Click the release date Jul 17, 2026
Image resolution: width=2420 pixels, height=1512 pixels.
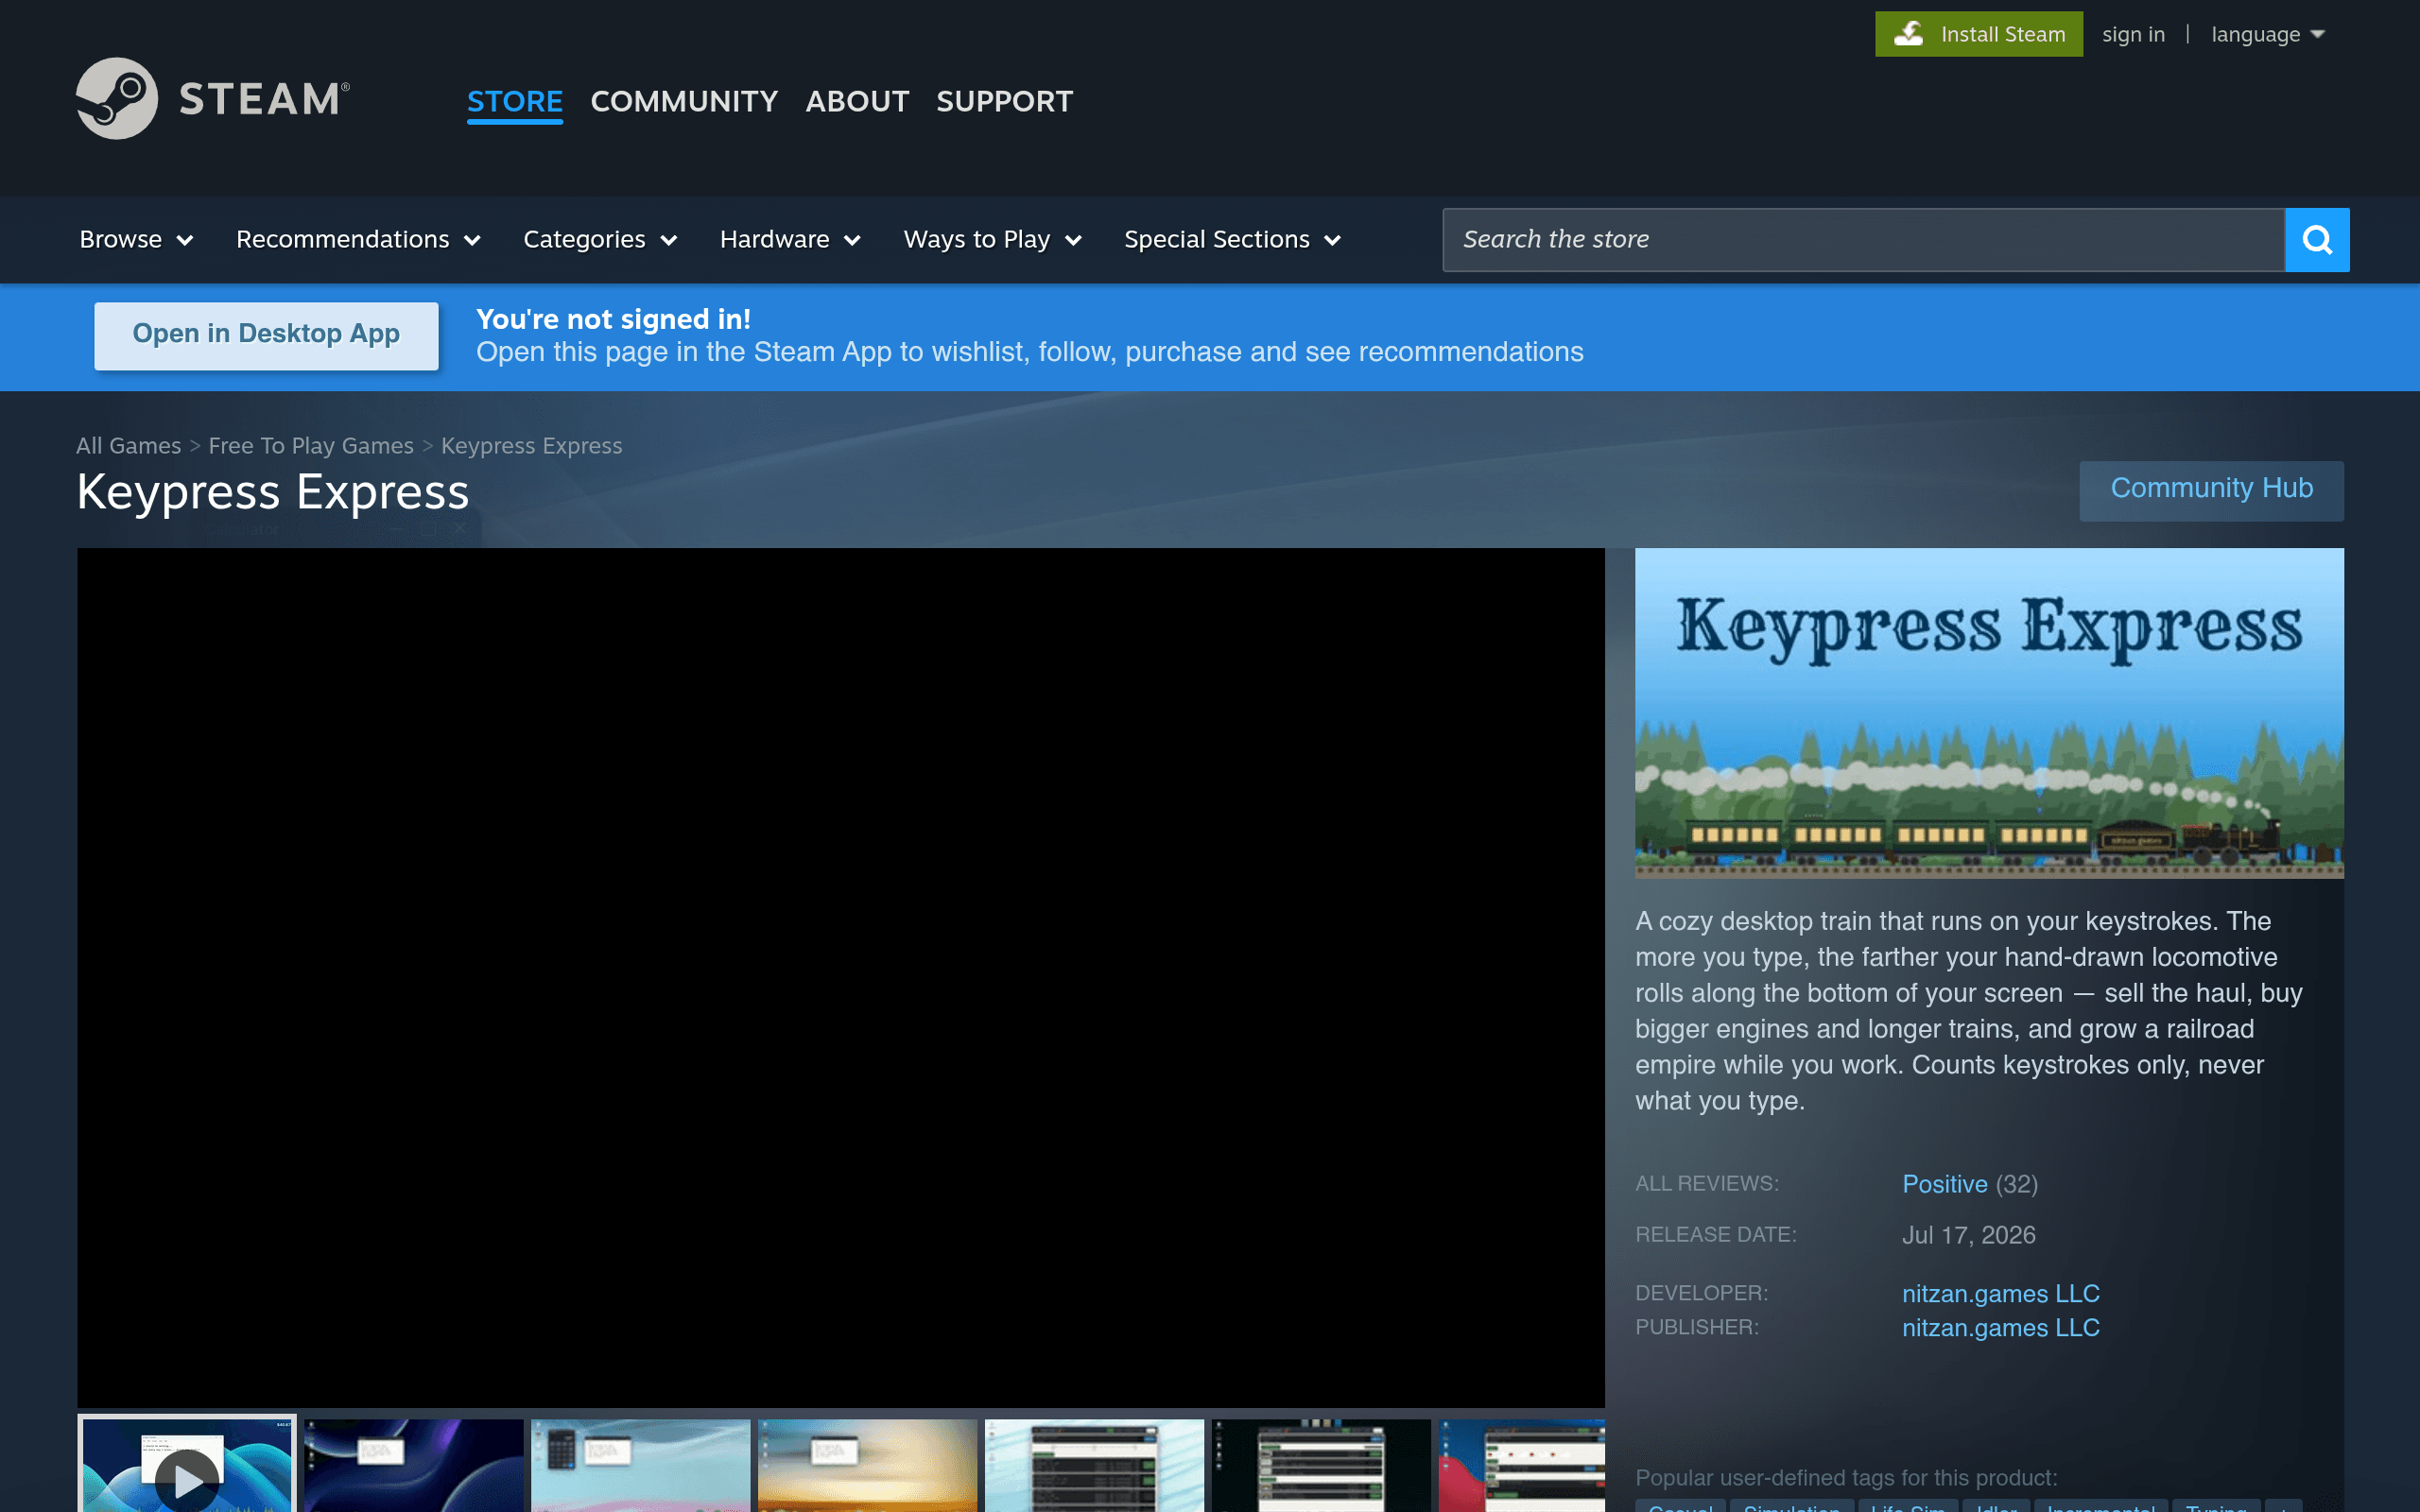point(1968,1235)
